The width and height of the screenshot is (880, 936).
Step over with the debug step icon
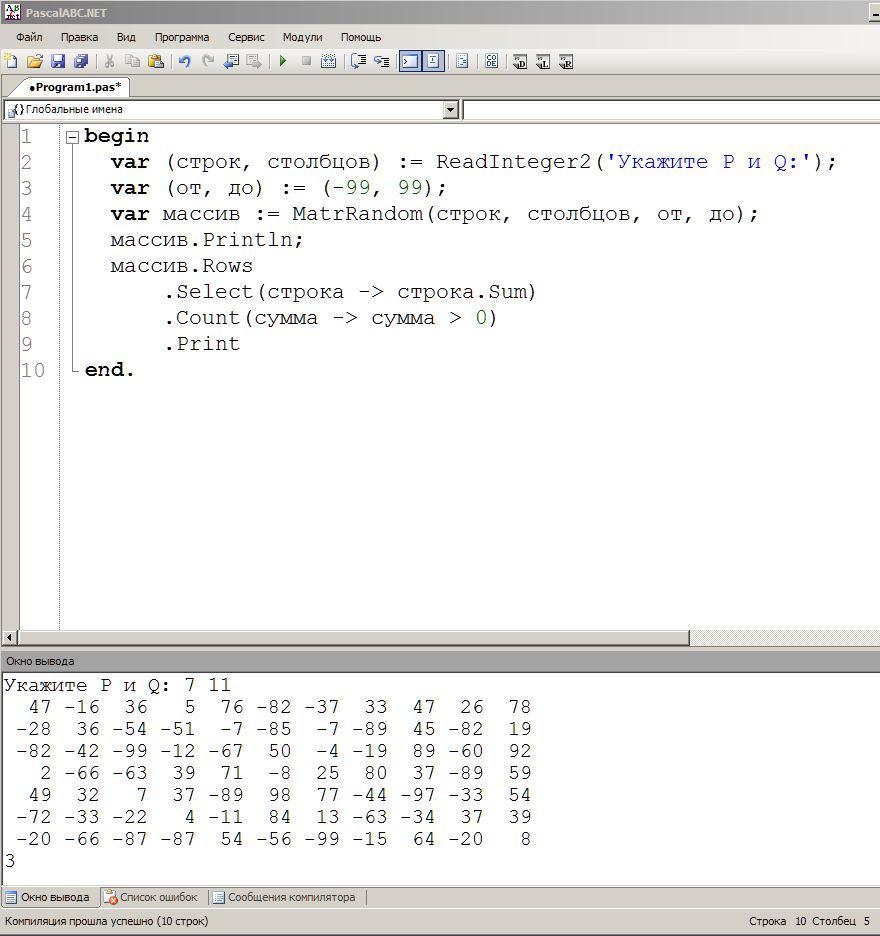358,61
